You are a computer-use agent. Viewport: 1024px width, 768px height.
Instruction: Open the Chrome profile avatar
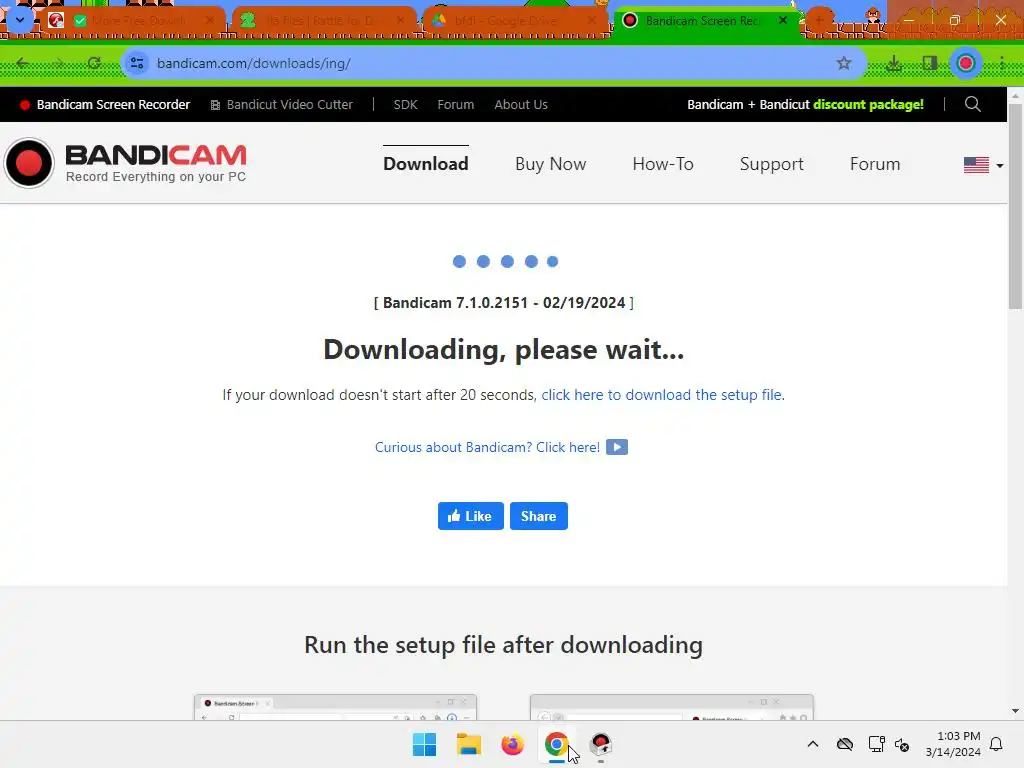coord(966,63)
